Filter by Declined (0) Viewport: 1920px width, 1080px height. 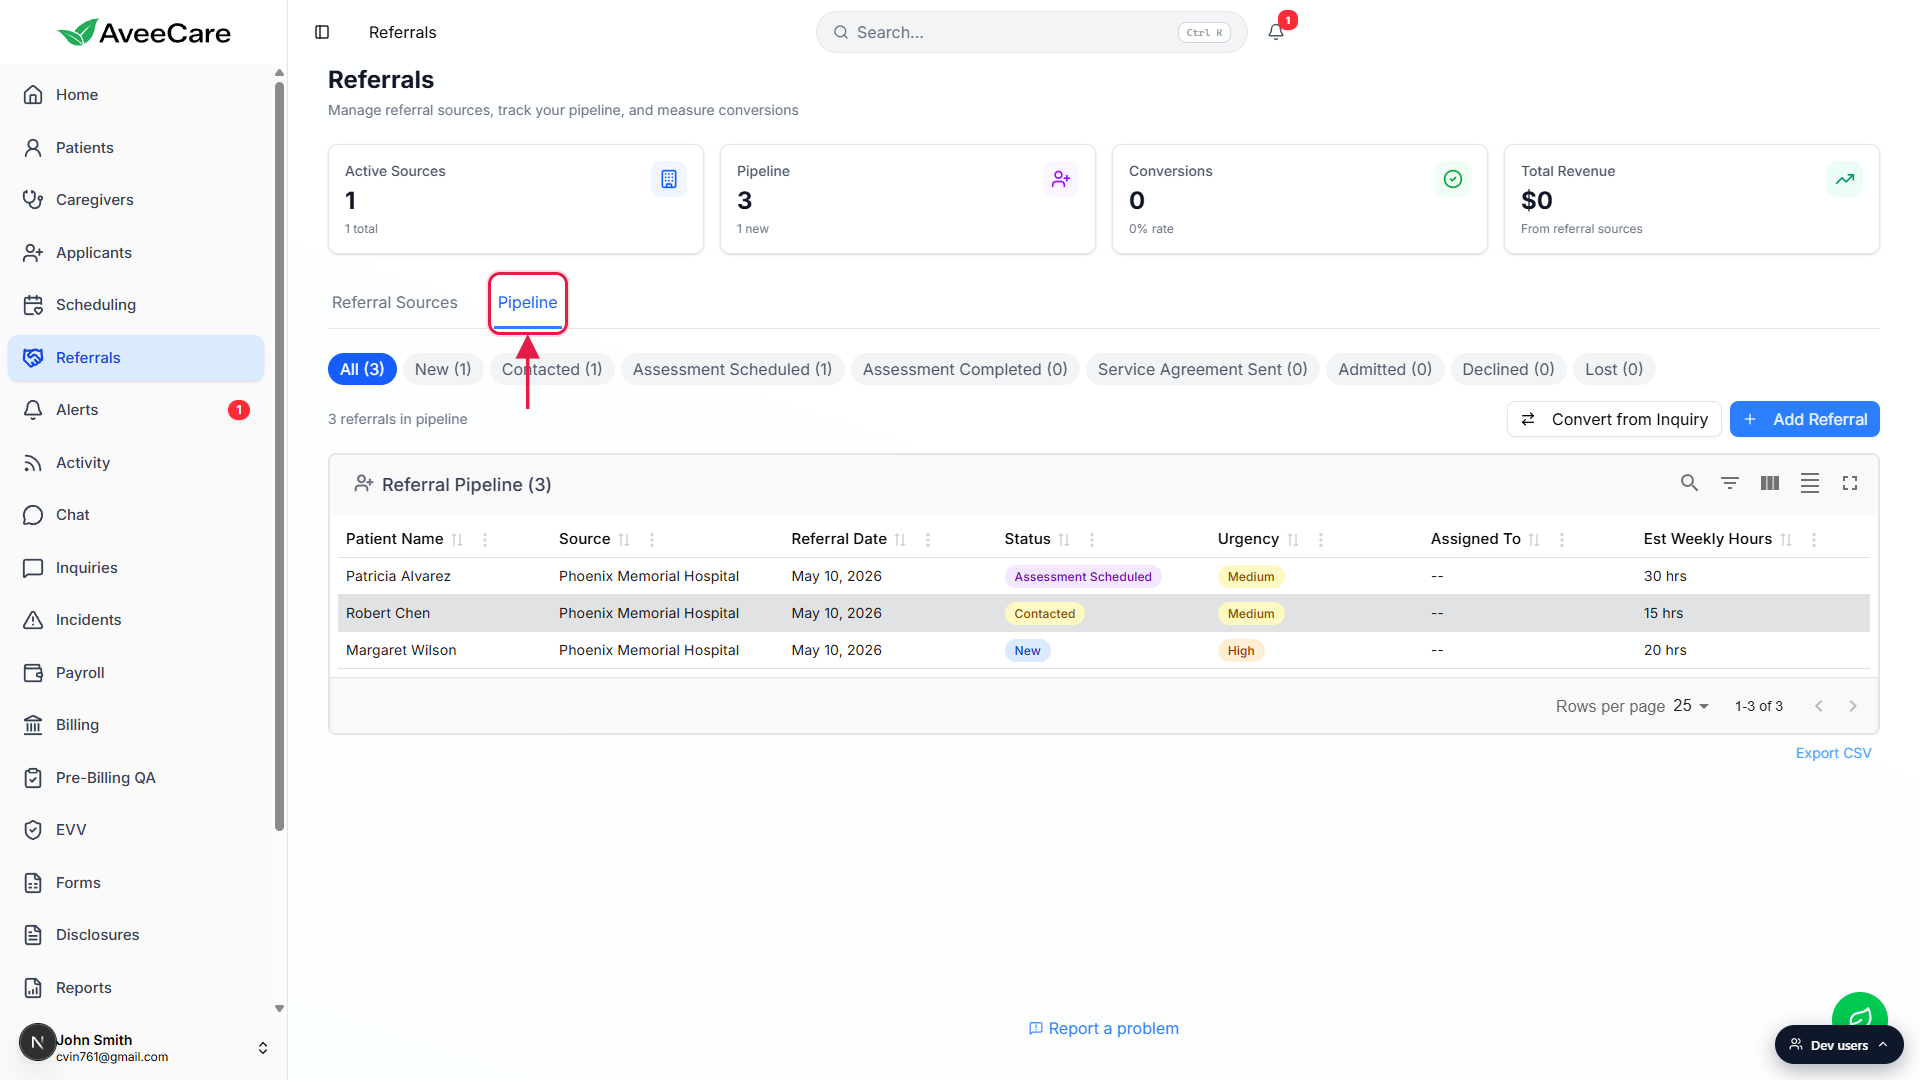coord(1508,369)
